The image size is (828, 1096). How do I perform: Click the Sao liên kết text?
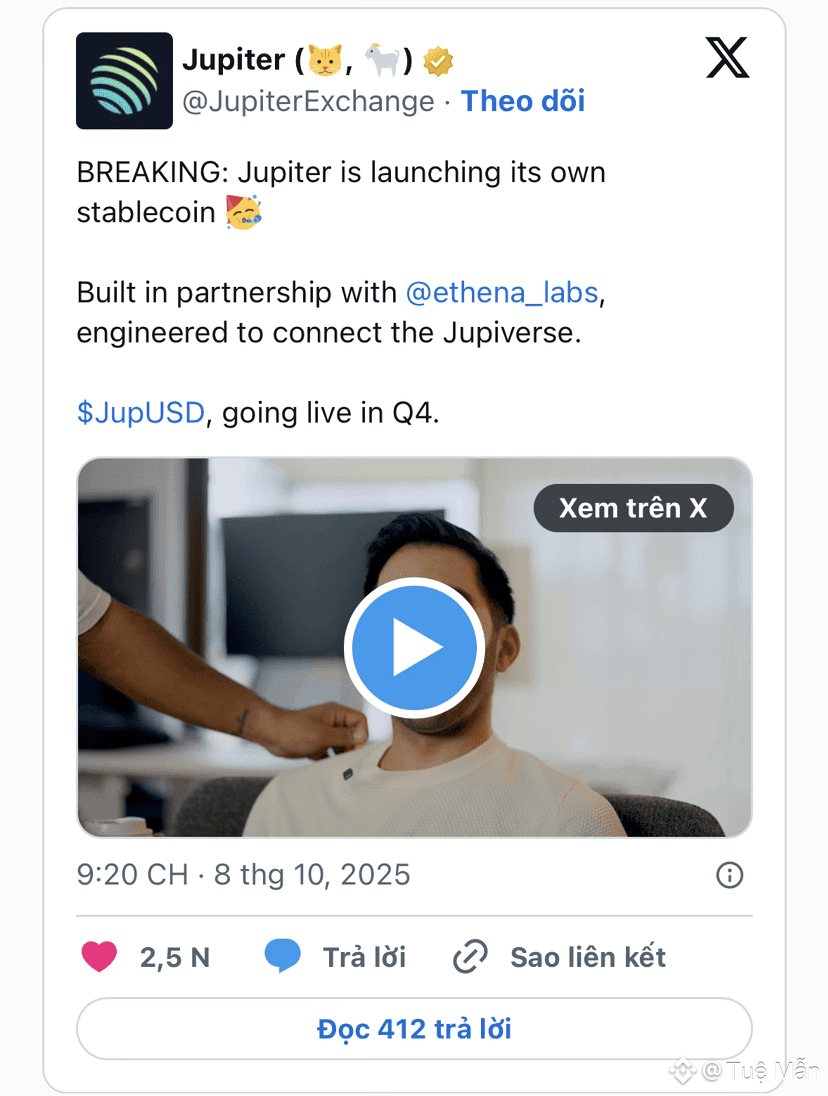pos(587,957)
